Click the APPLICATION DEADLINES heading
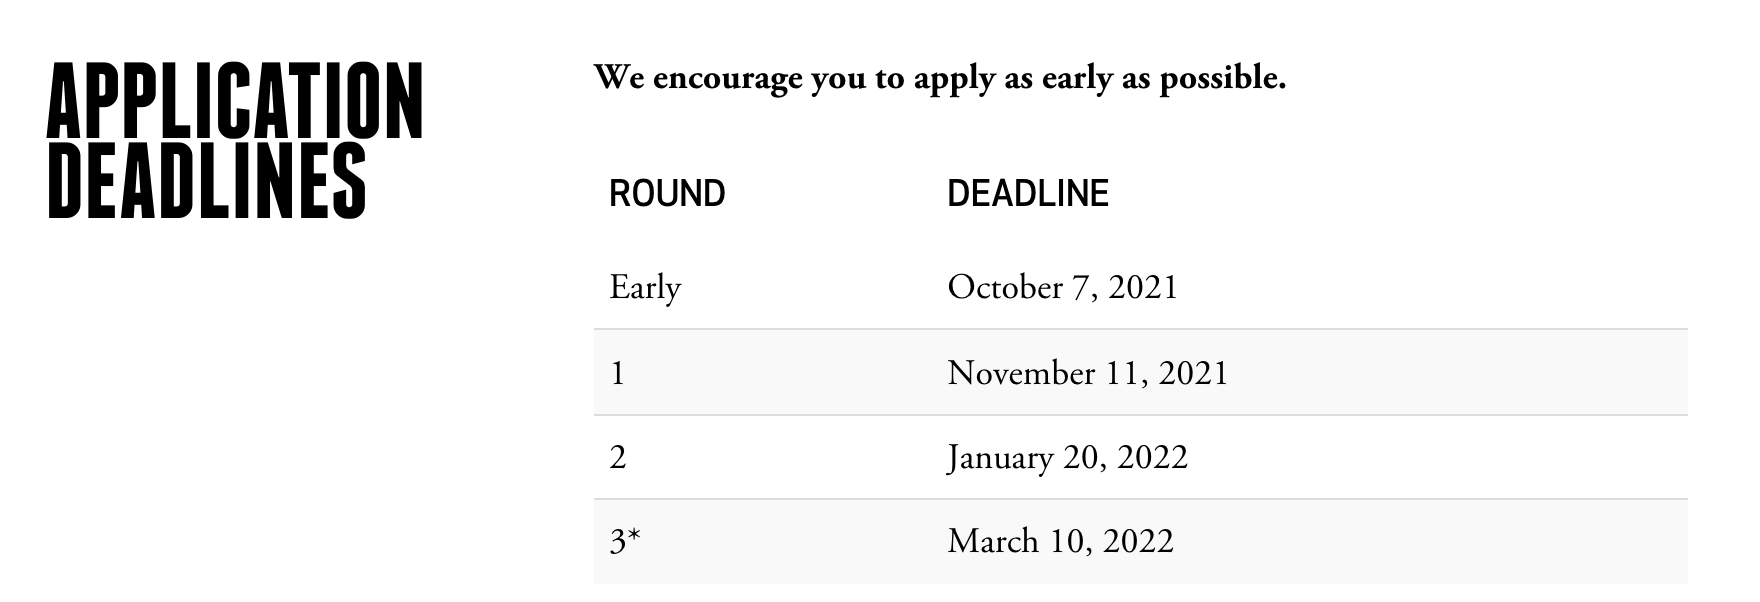 (x=235, y=140)
